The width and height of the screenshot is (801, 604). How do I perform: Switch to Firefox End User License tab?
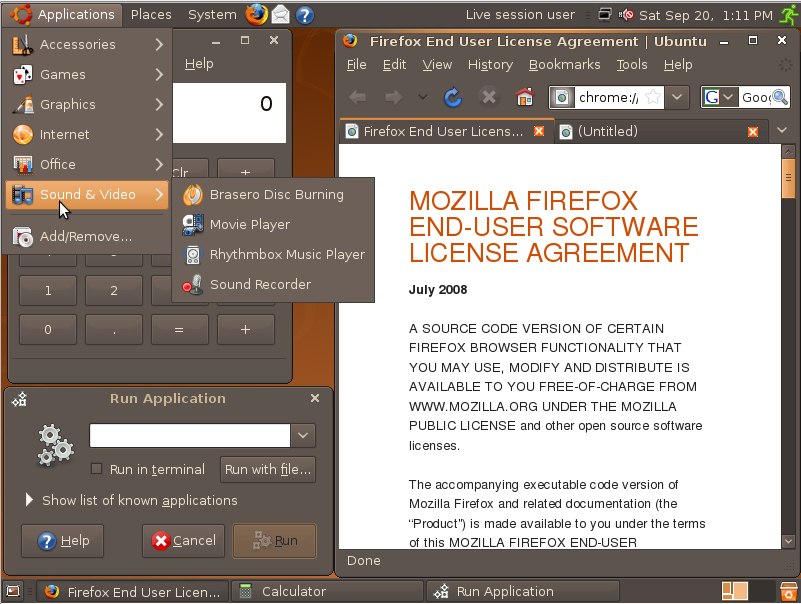[443, 132]
